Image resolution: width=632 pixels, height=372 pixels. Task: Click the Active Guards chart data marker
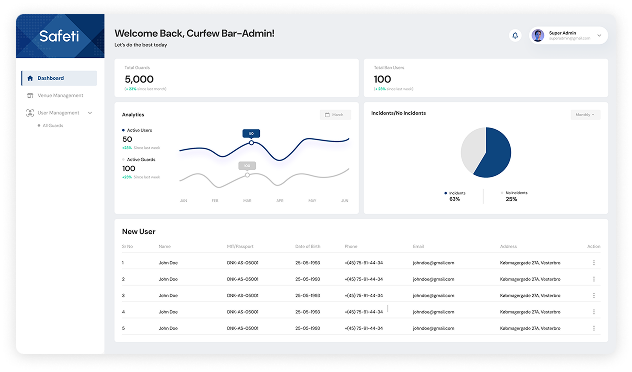[247, 175]
